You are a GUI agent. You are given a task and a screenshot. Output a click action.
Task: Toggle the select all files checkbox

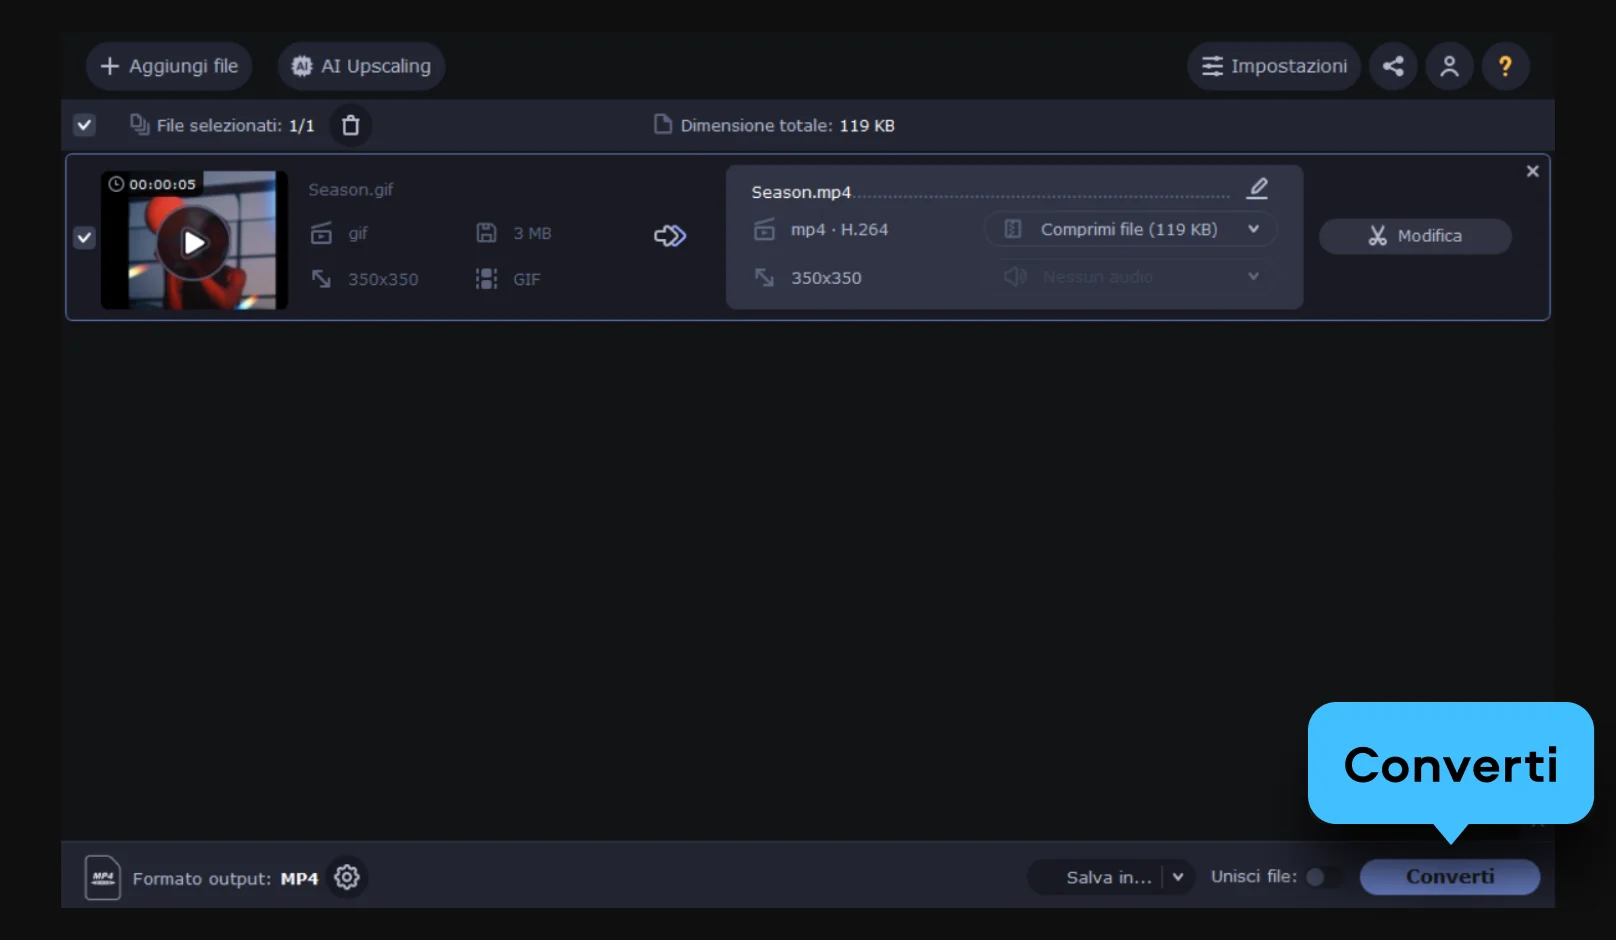[85, 125]
